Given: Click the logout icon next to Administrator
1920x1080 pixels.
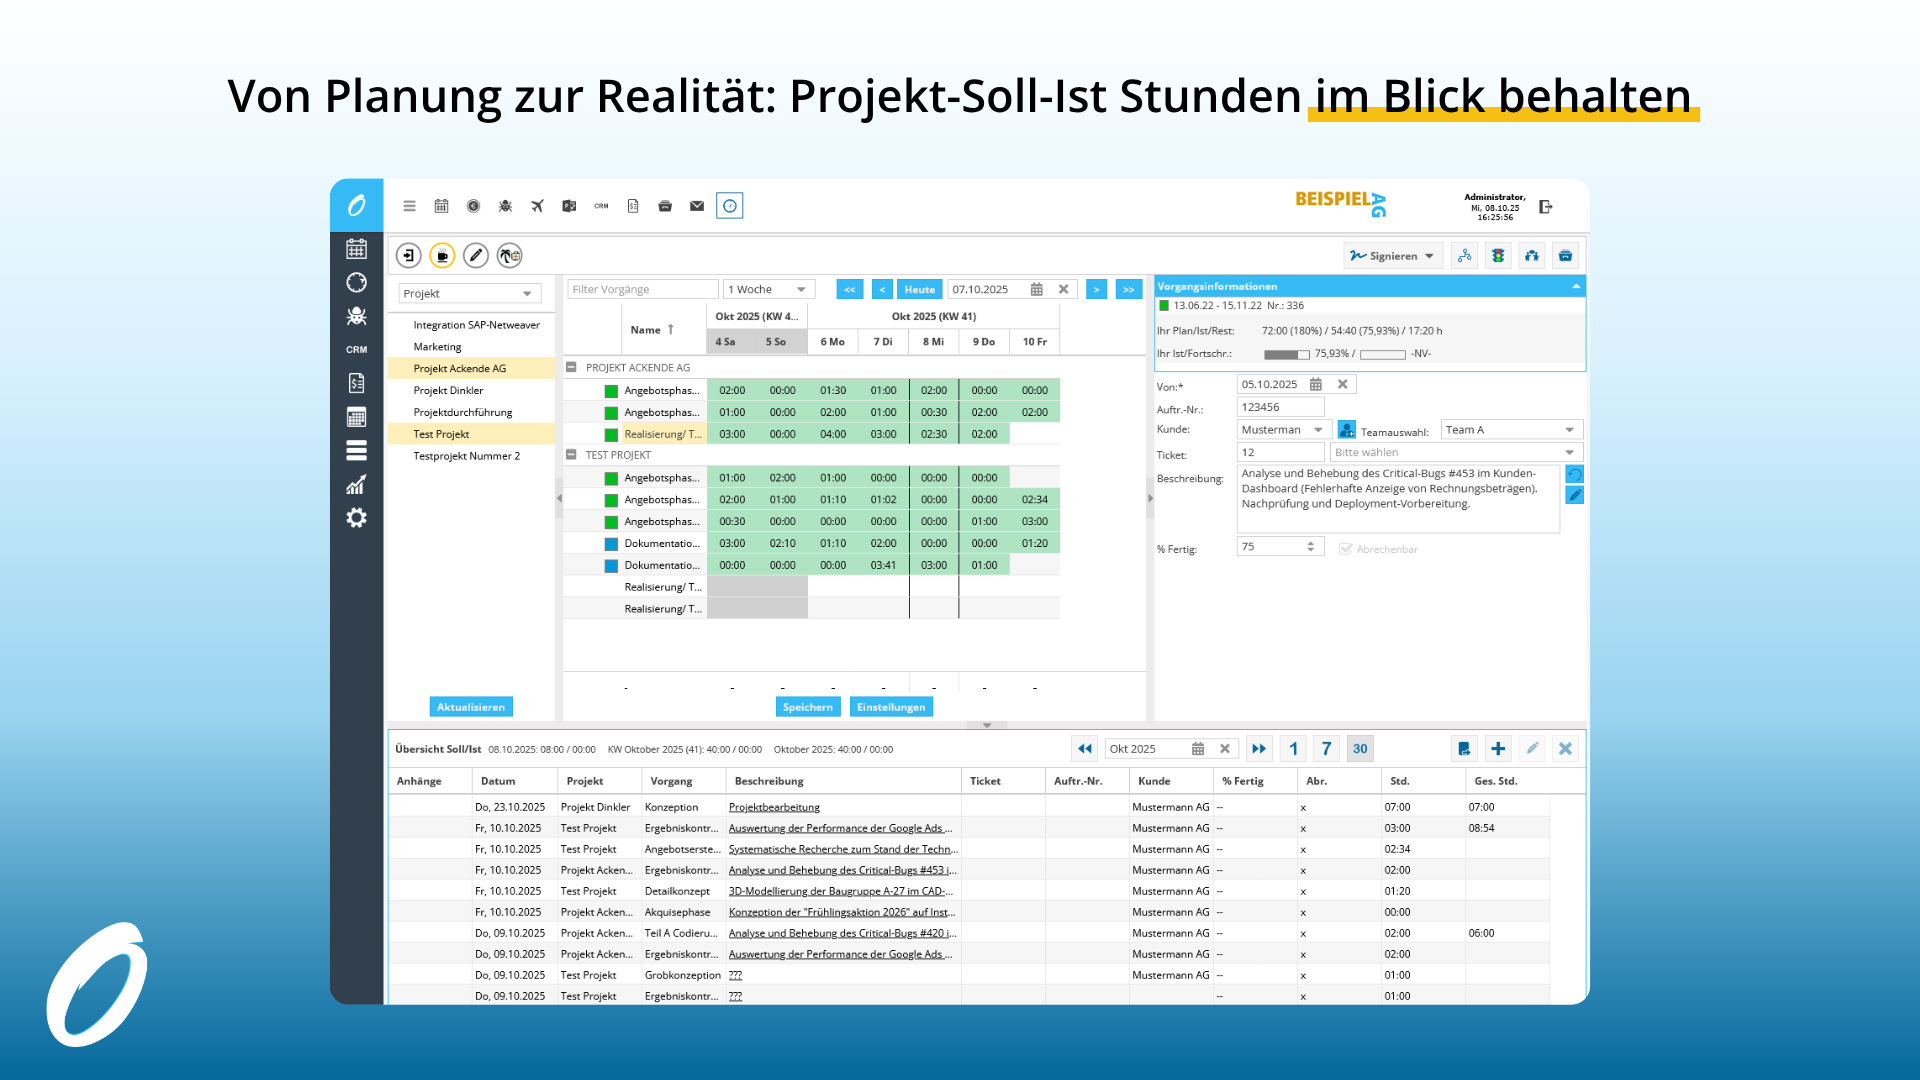Looking at the screenshot, I should 1546,207.
